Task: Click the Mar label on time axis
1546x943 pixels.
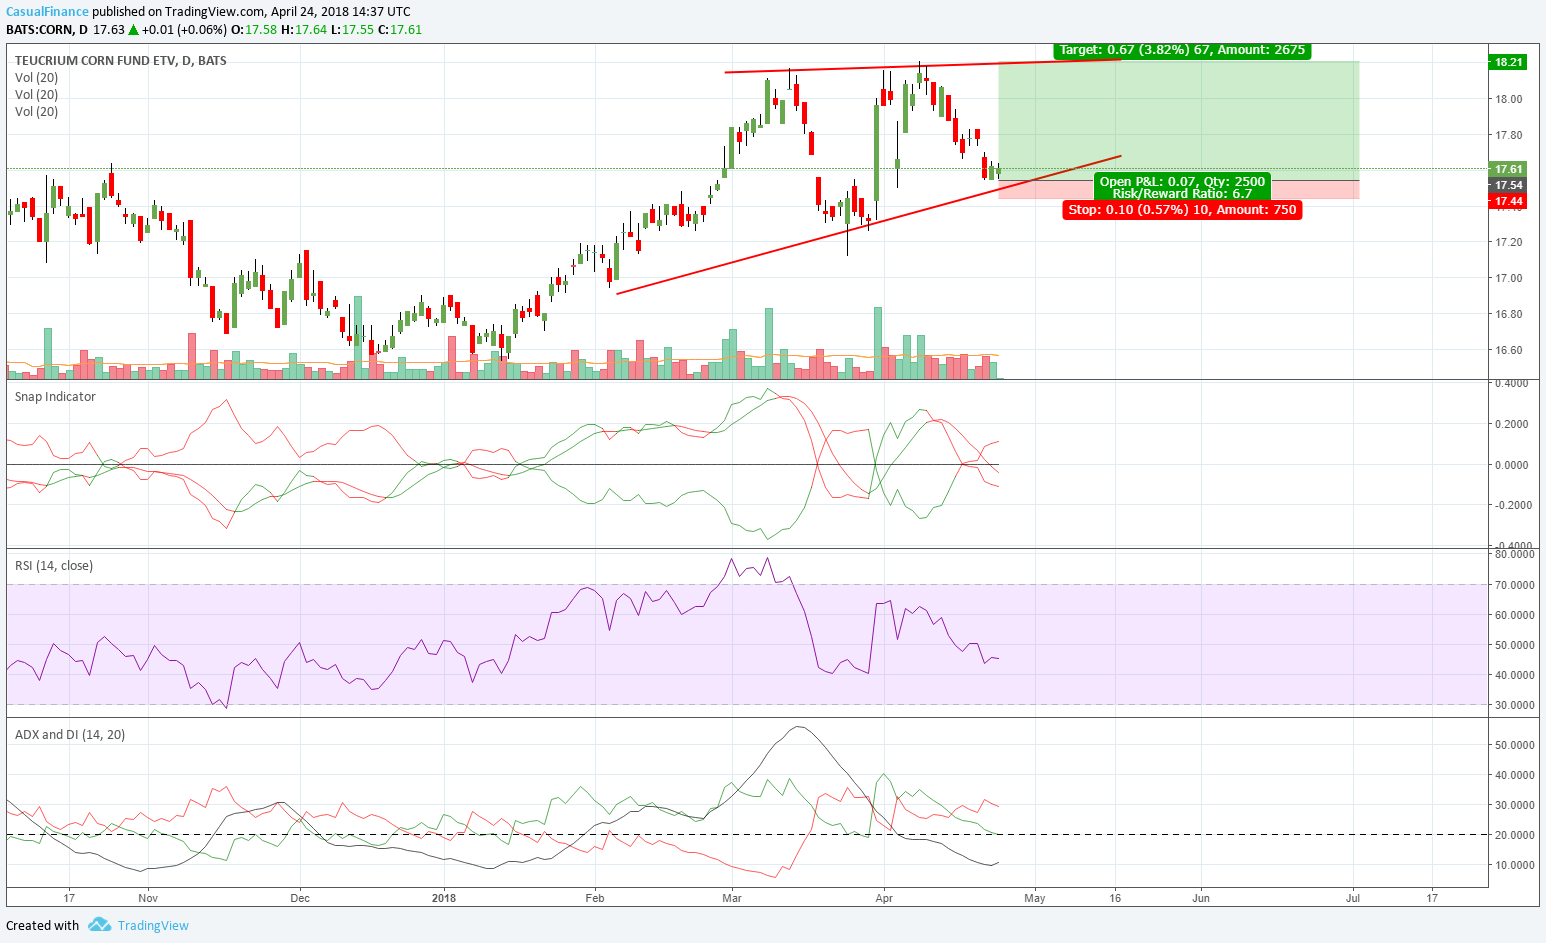Action: pyautogui.click(x=732, y=898)
